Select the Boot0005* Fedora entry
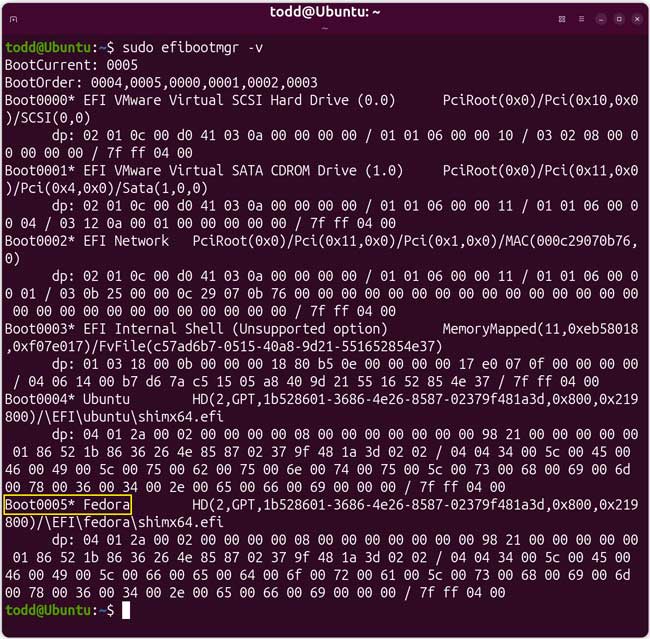Viewport: 650px width, 639px height. coord(67,505)
